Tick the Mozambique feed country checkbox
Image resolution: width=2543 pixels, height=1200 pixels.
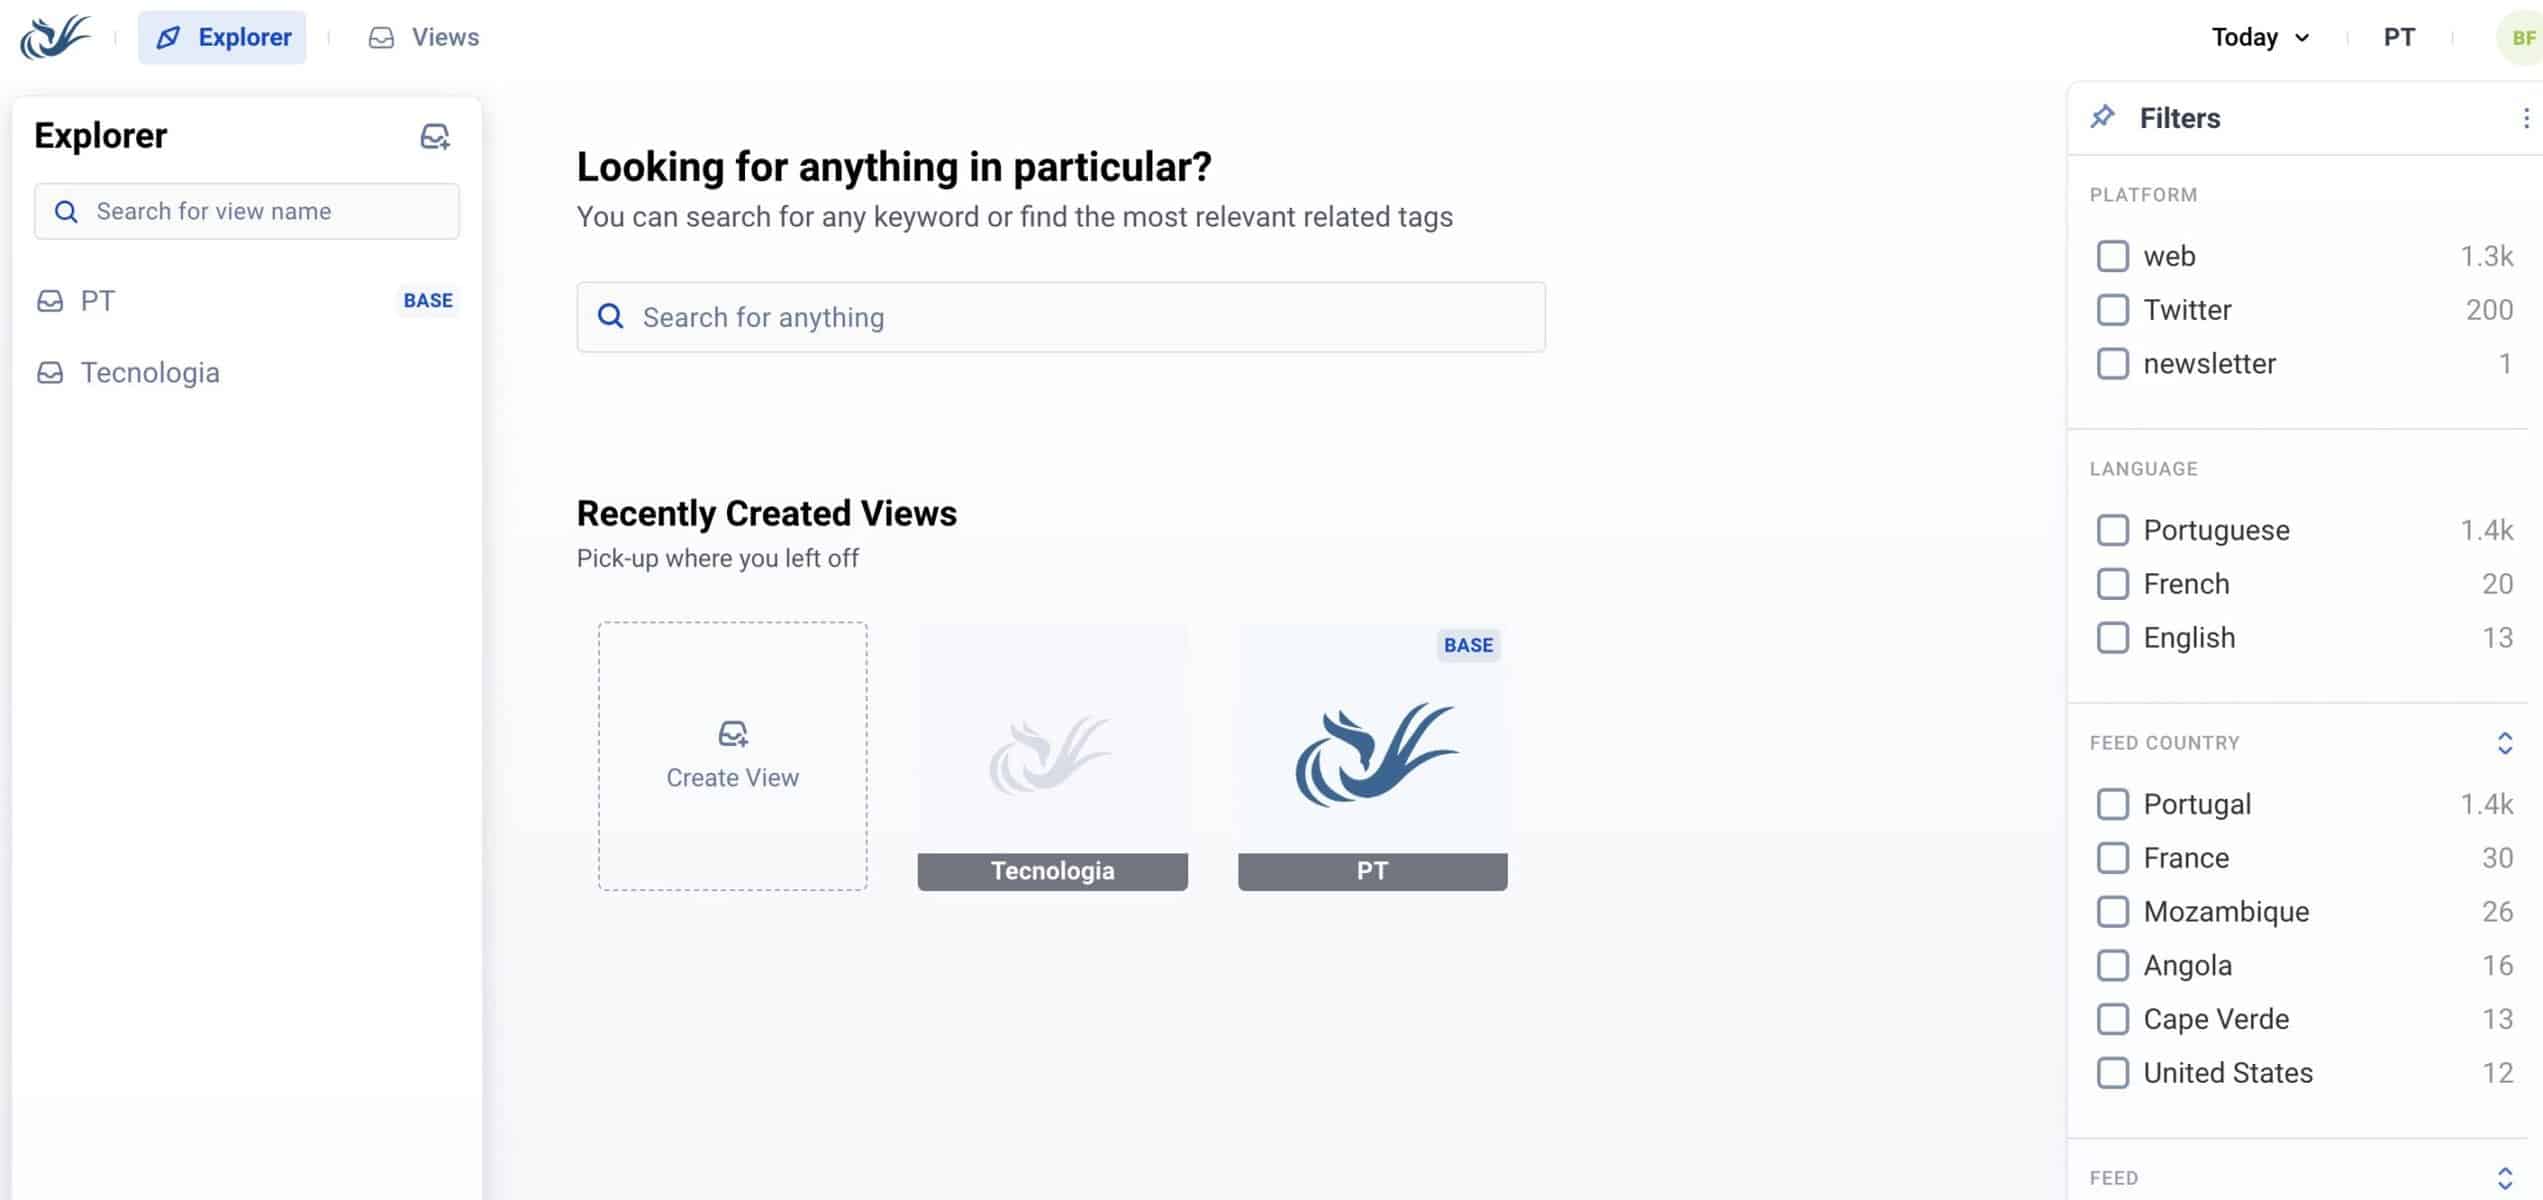pyautogui.click(x=2112, y=912)
